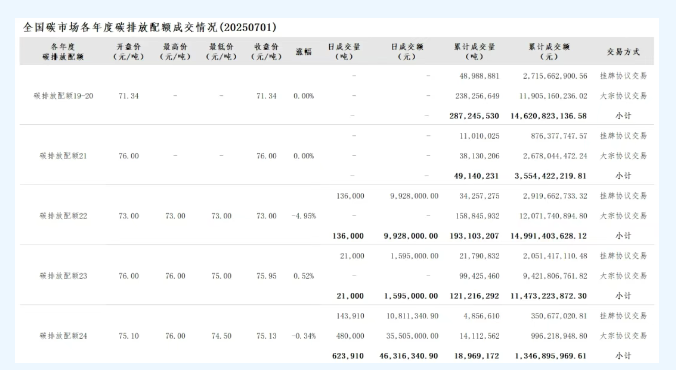The height and width of the screenshot is (370, 676).
Task: Click daily volume cell 623,910
Action: [x=348, y=356]
